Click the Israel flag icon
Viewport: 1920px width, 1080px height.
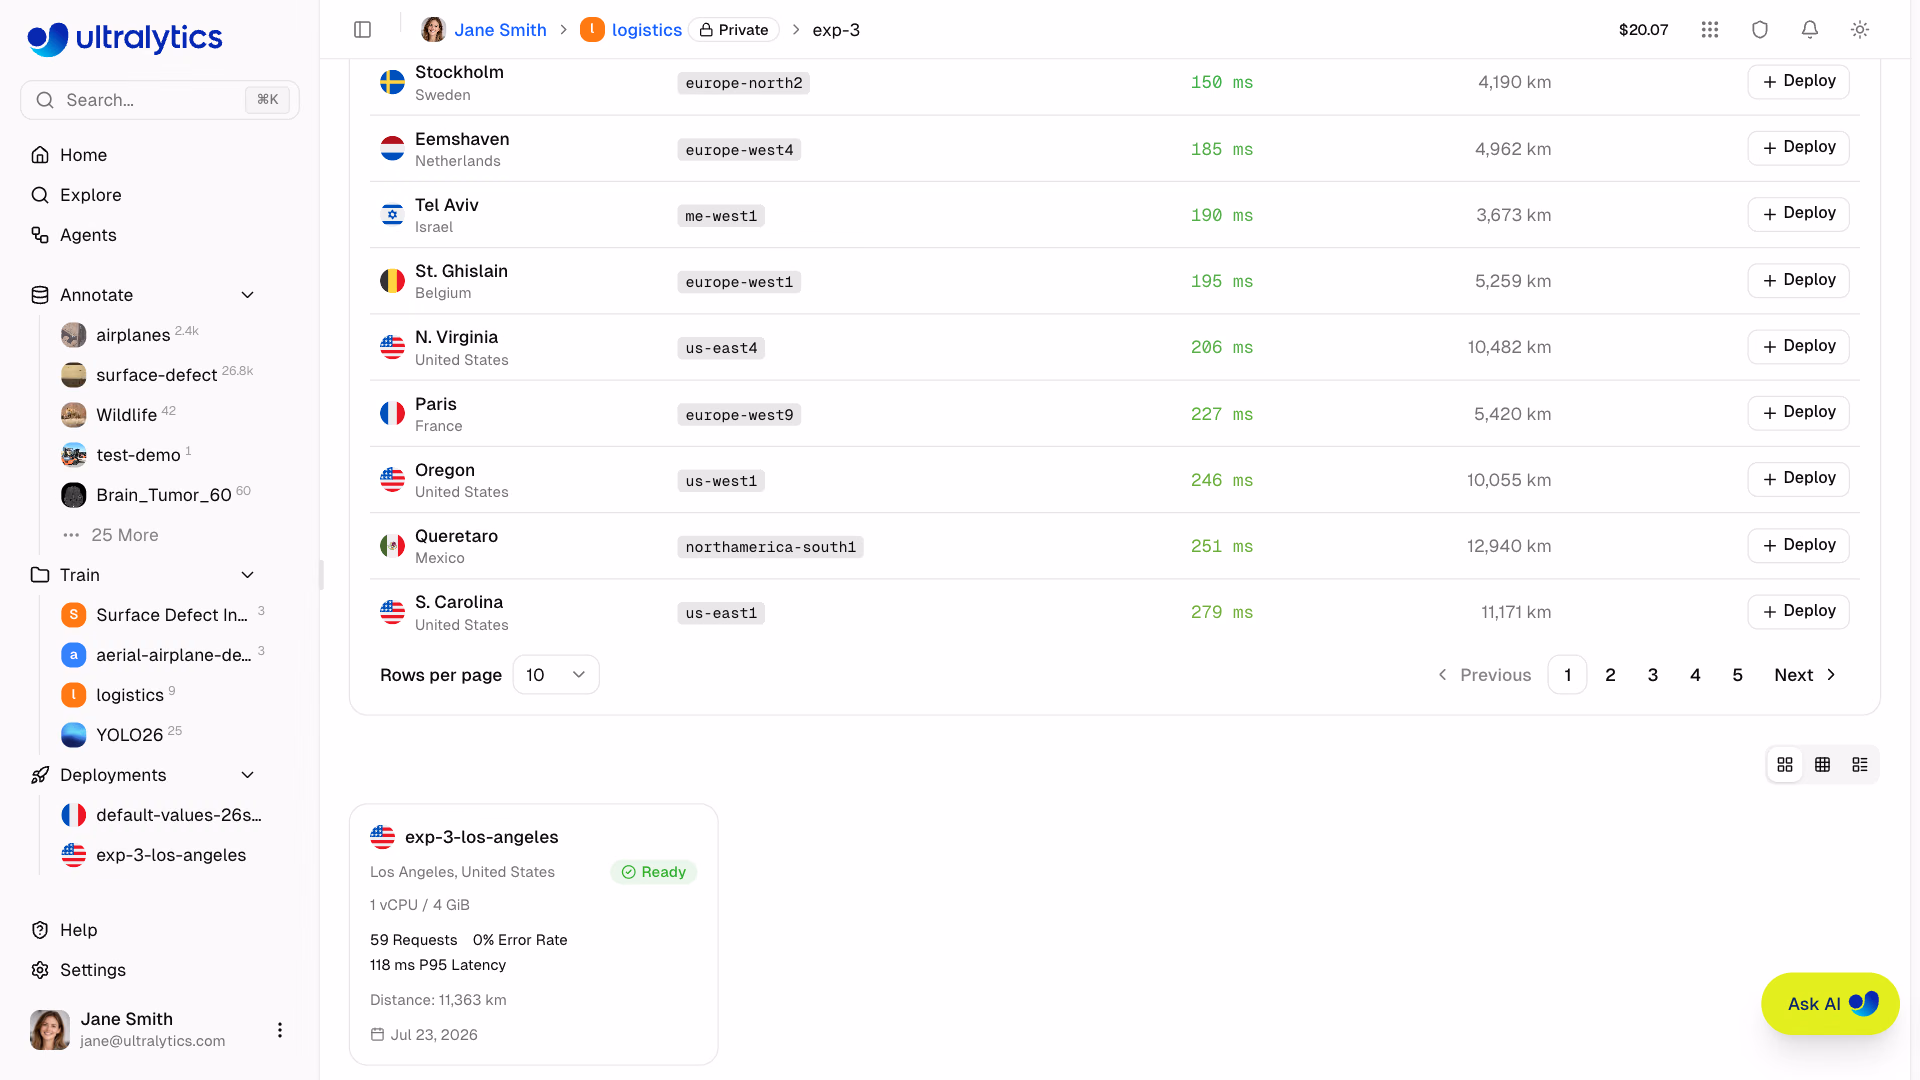pos(392,215)
